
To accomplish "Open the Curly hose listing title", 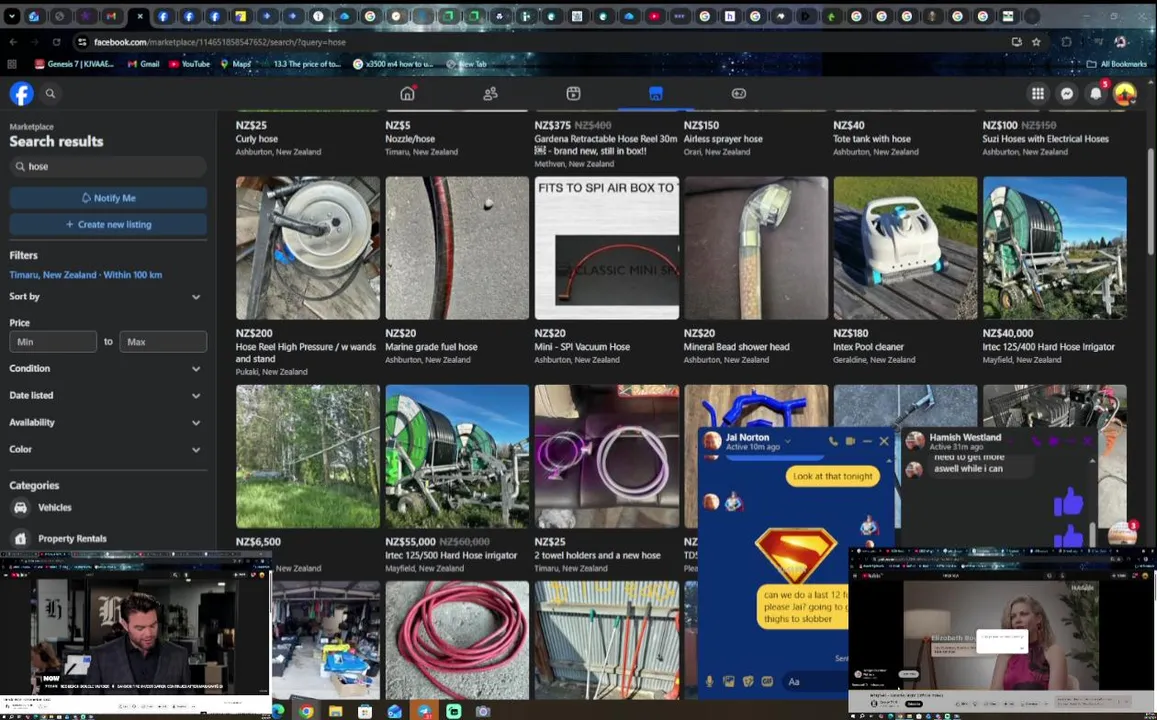I will [256, 139].
